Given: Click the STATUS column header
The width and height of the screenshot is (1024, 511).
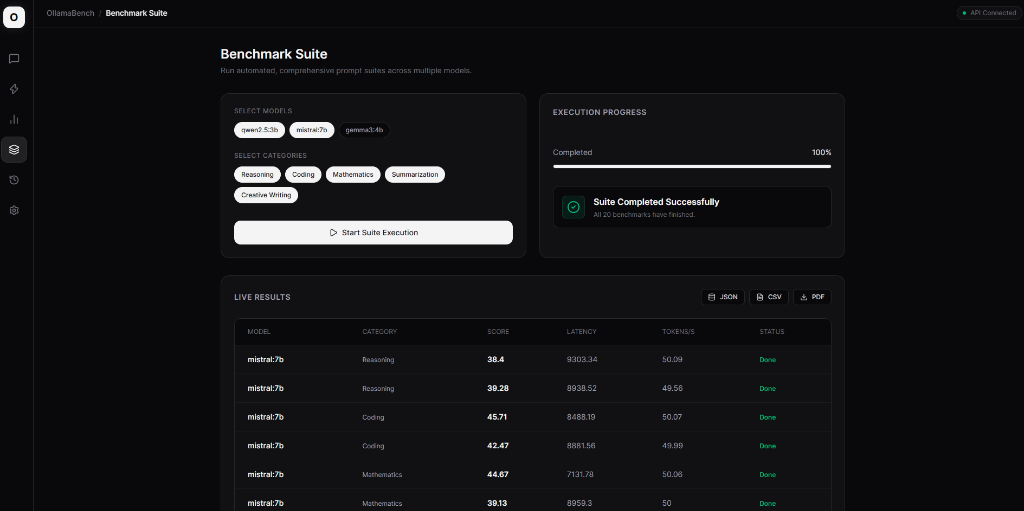Looking at the screenshot, I should pos(772,332).
